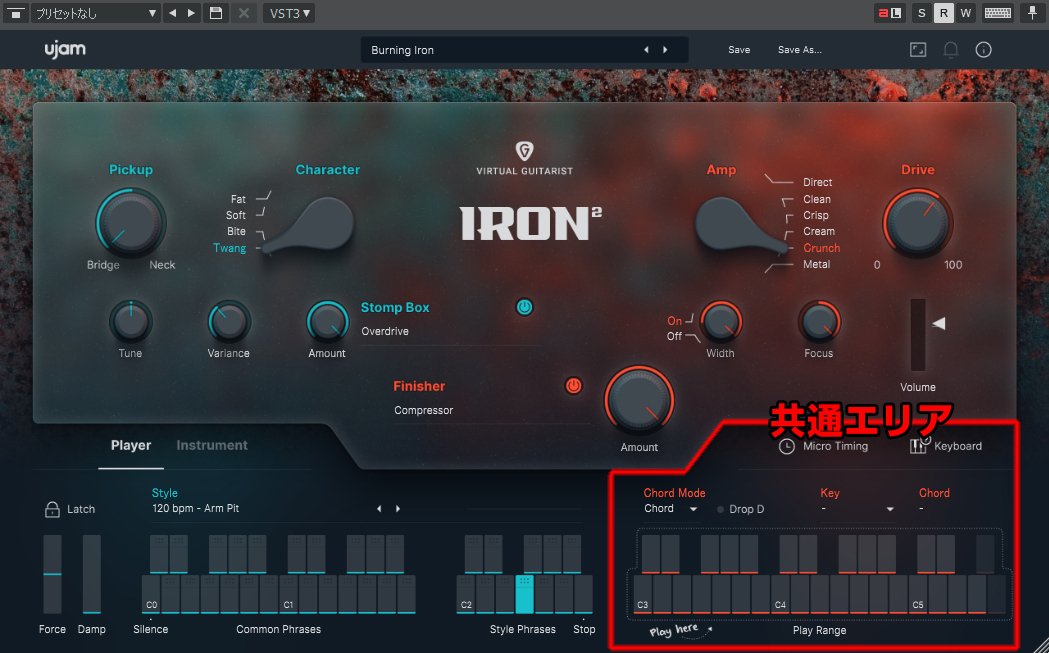The height and width of the screenshot is (653, 1049).
Task: Open the info circle icon
Action: coord(983,50)
